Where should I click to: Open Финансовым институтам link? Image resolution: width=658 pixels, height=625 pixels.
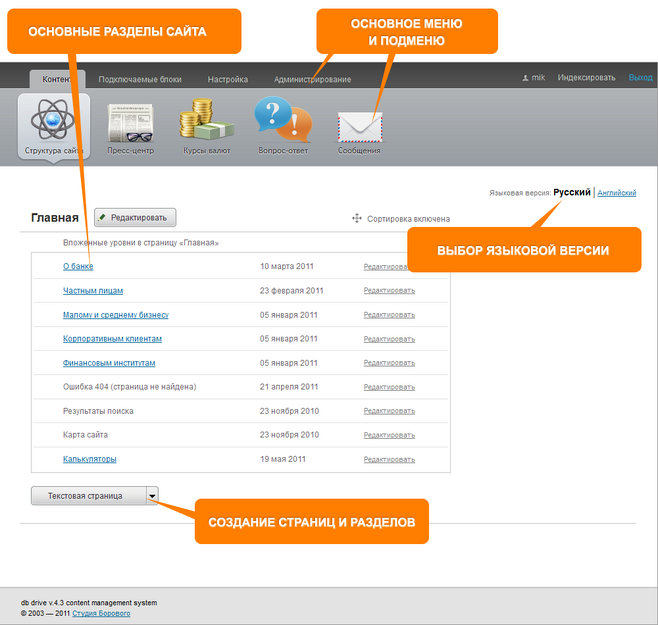click(109, 363)
